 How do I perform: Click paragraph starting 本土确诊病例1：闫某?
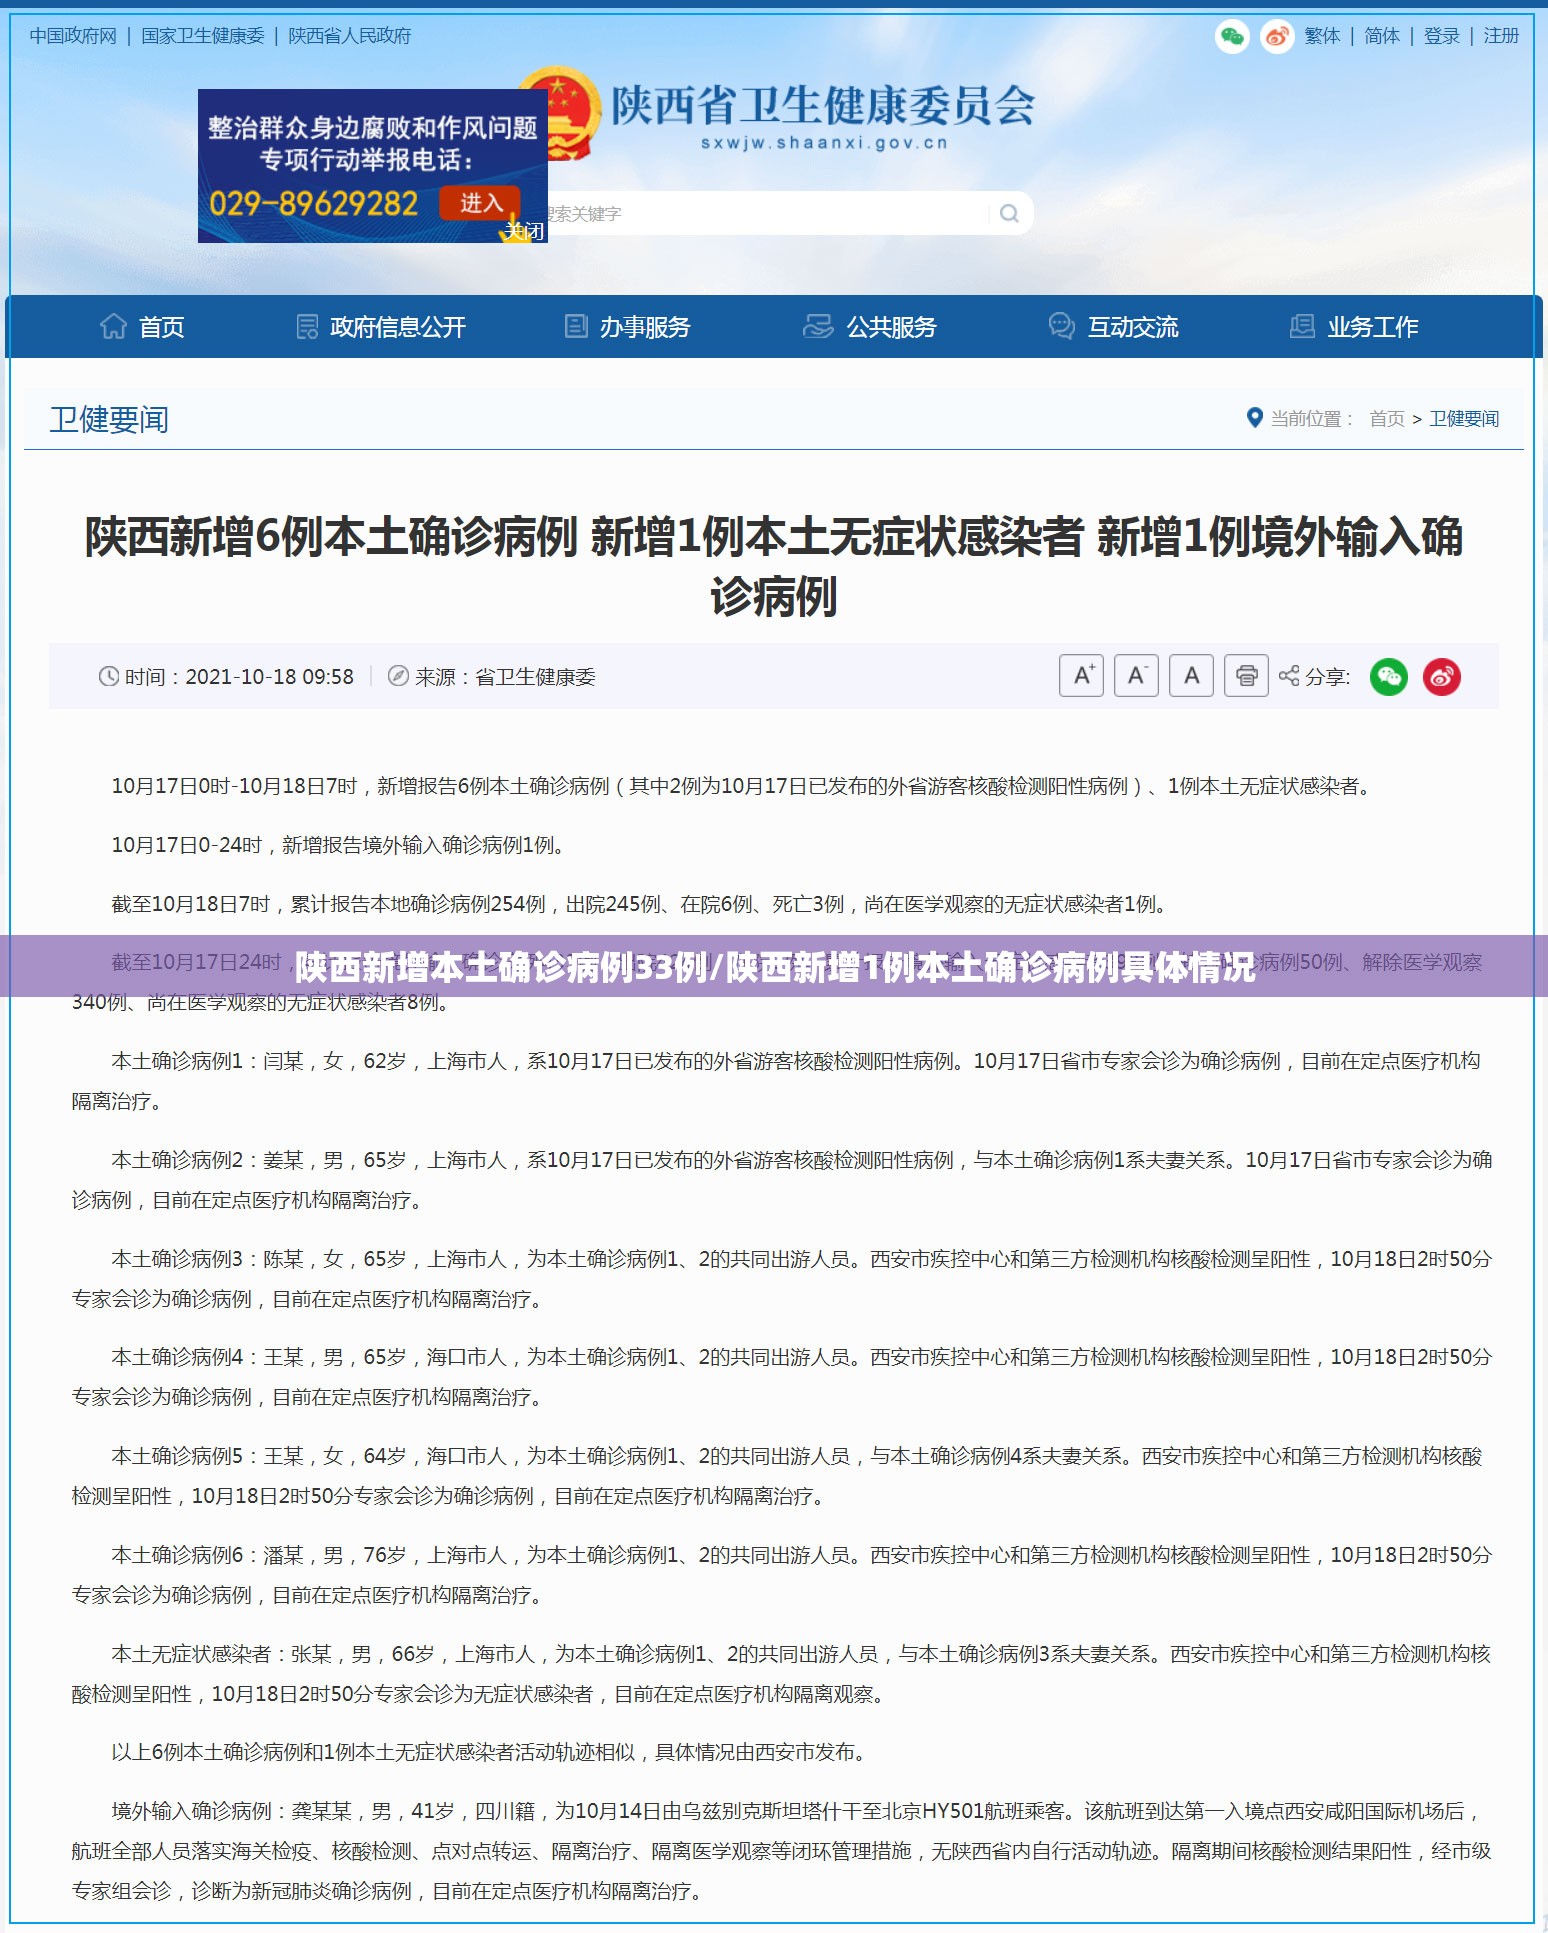(776, 1081)
